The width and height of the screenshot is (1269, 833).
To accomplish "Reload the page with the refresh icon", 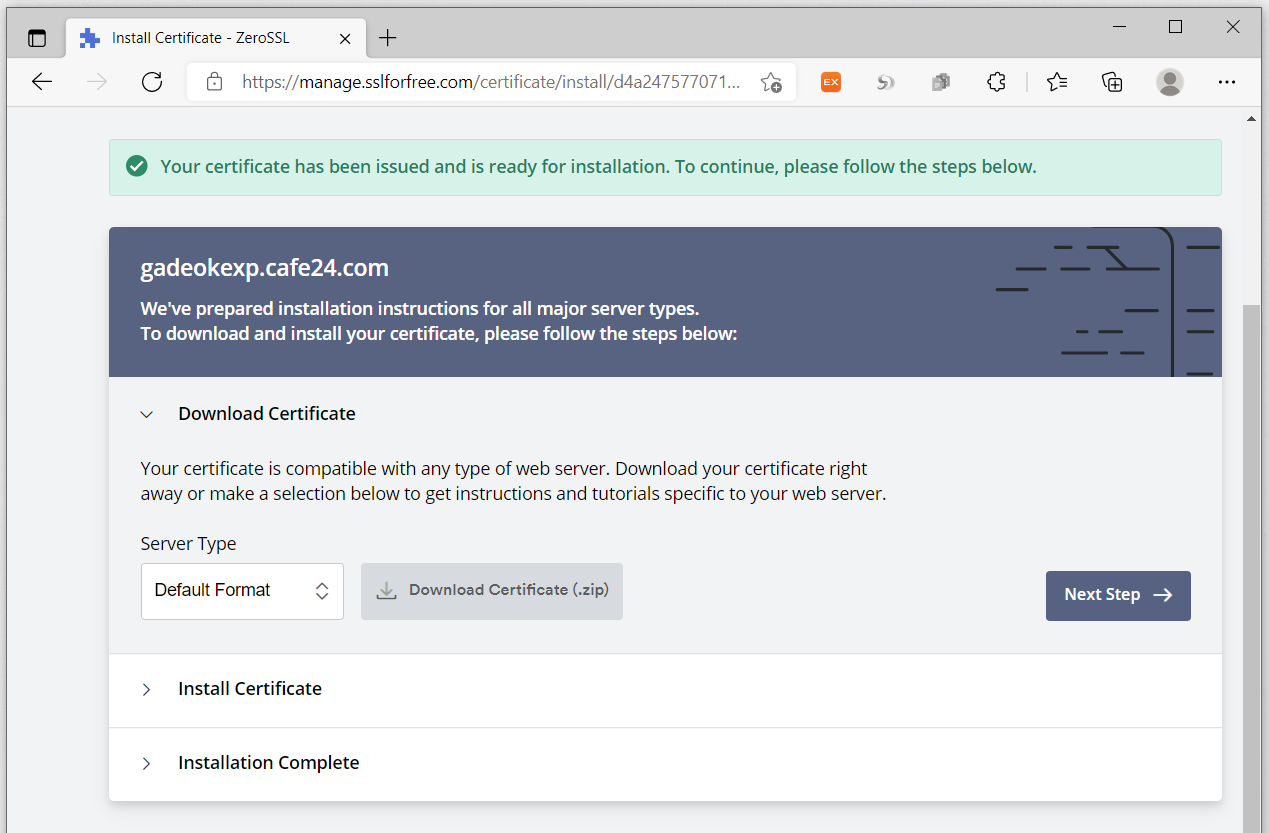I will click(x=152, y=82).
